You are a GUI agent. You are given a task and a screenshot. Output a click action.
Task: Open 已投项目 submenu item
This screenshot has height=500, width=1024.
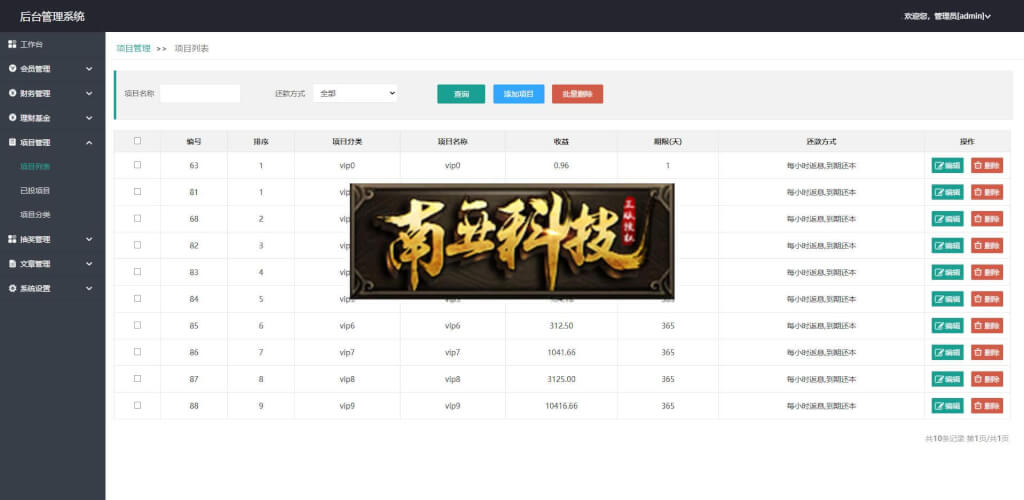[35, 191]
